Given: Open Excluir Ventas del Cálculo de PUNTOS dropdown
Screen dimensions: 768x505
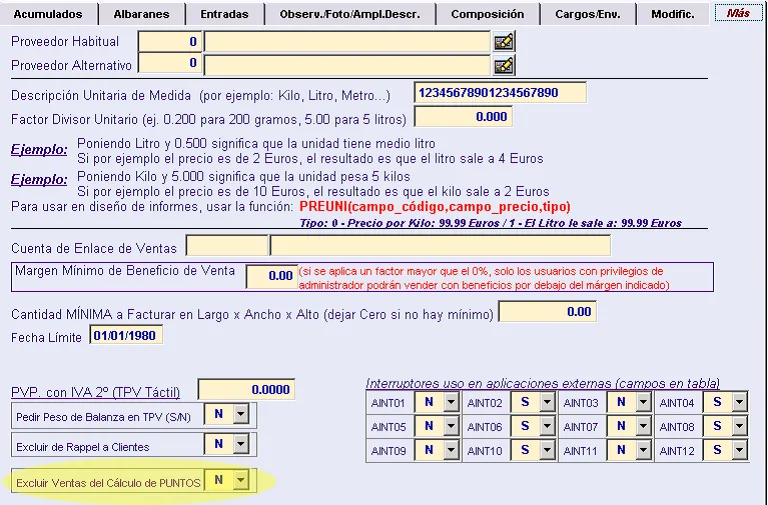Looking at the screenshot, I should pos(239,481).
